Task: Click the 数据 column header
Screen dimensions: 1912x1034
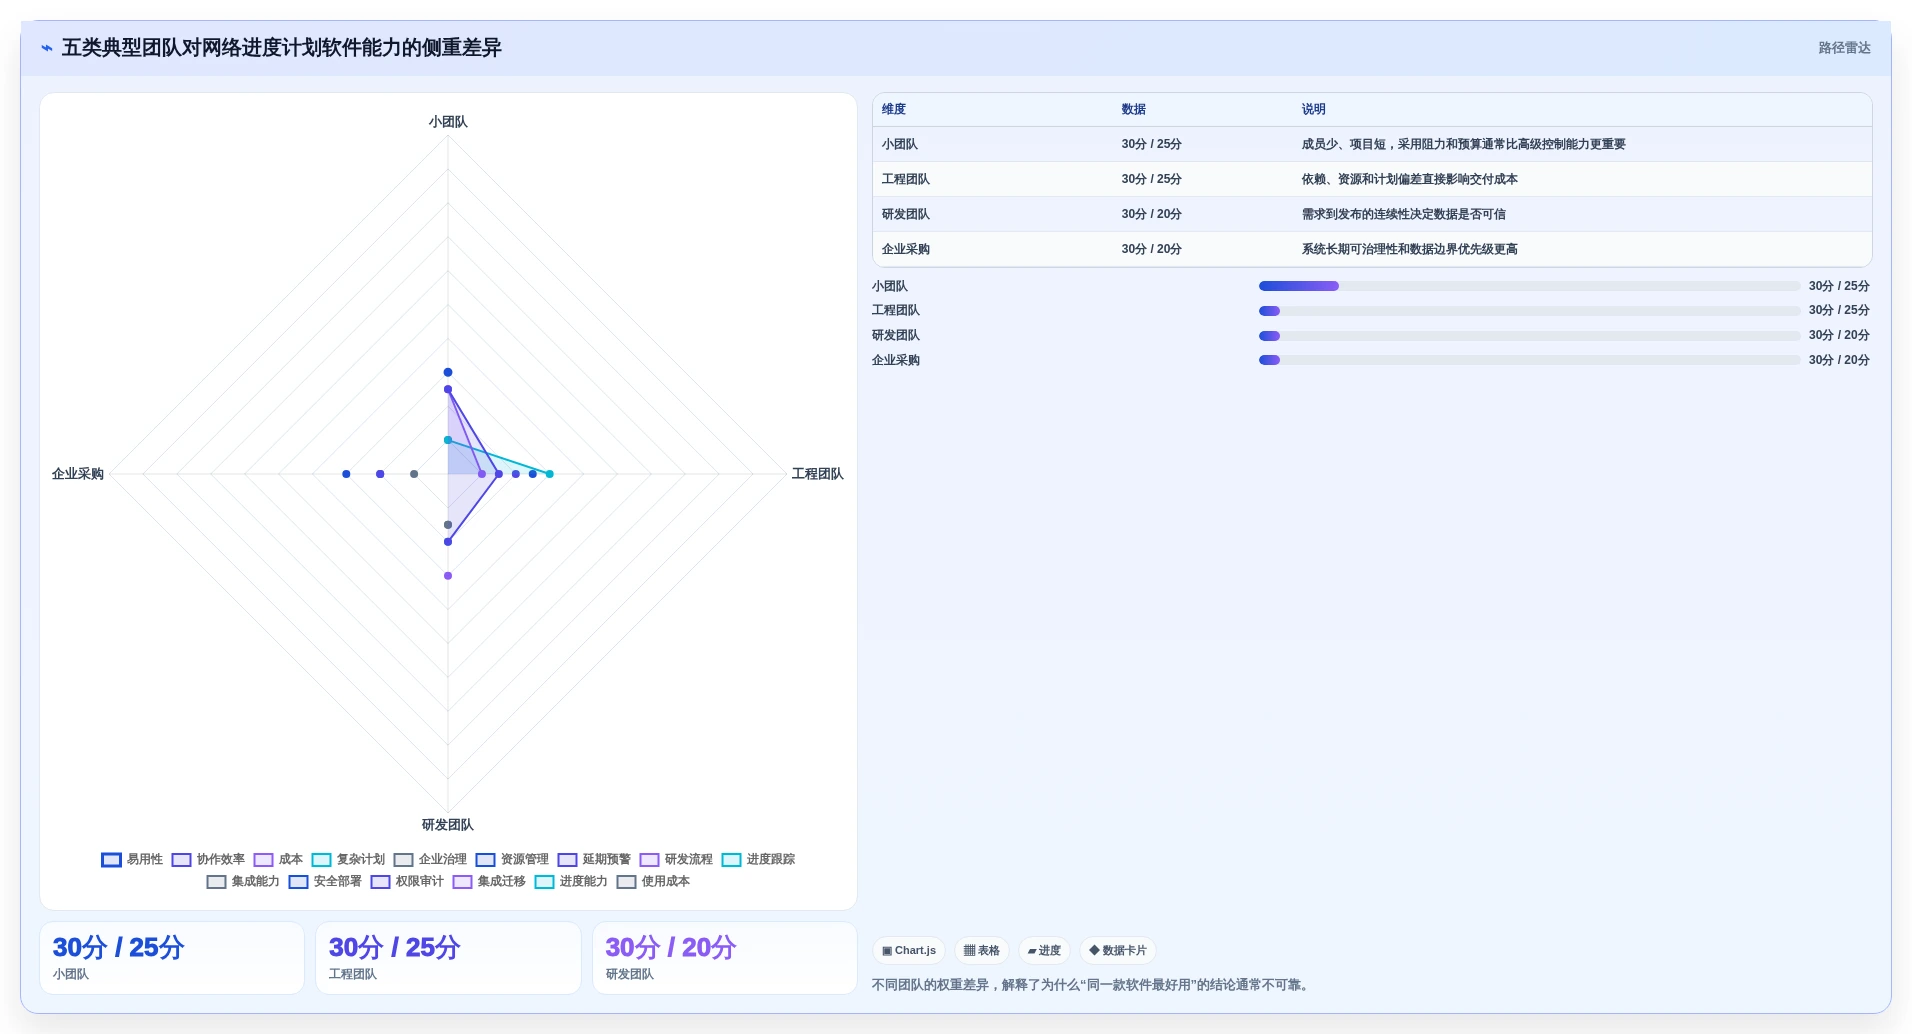Action: pos(1133,109)
